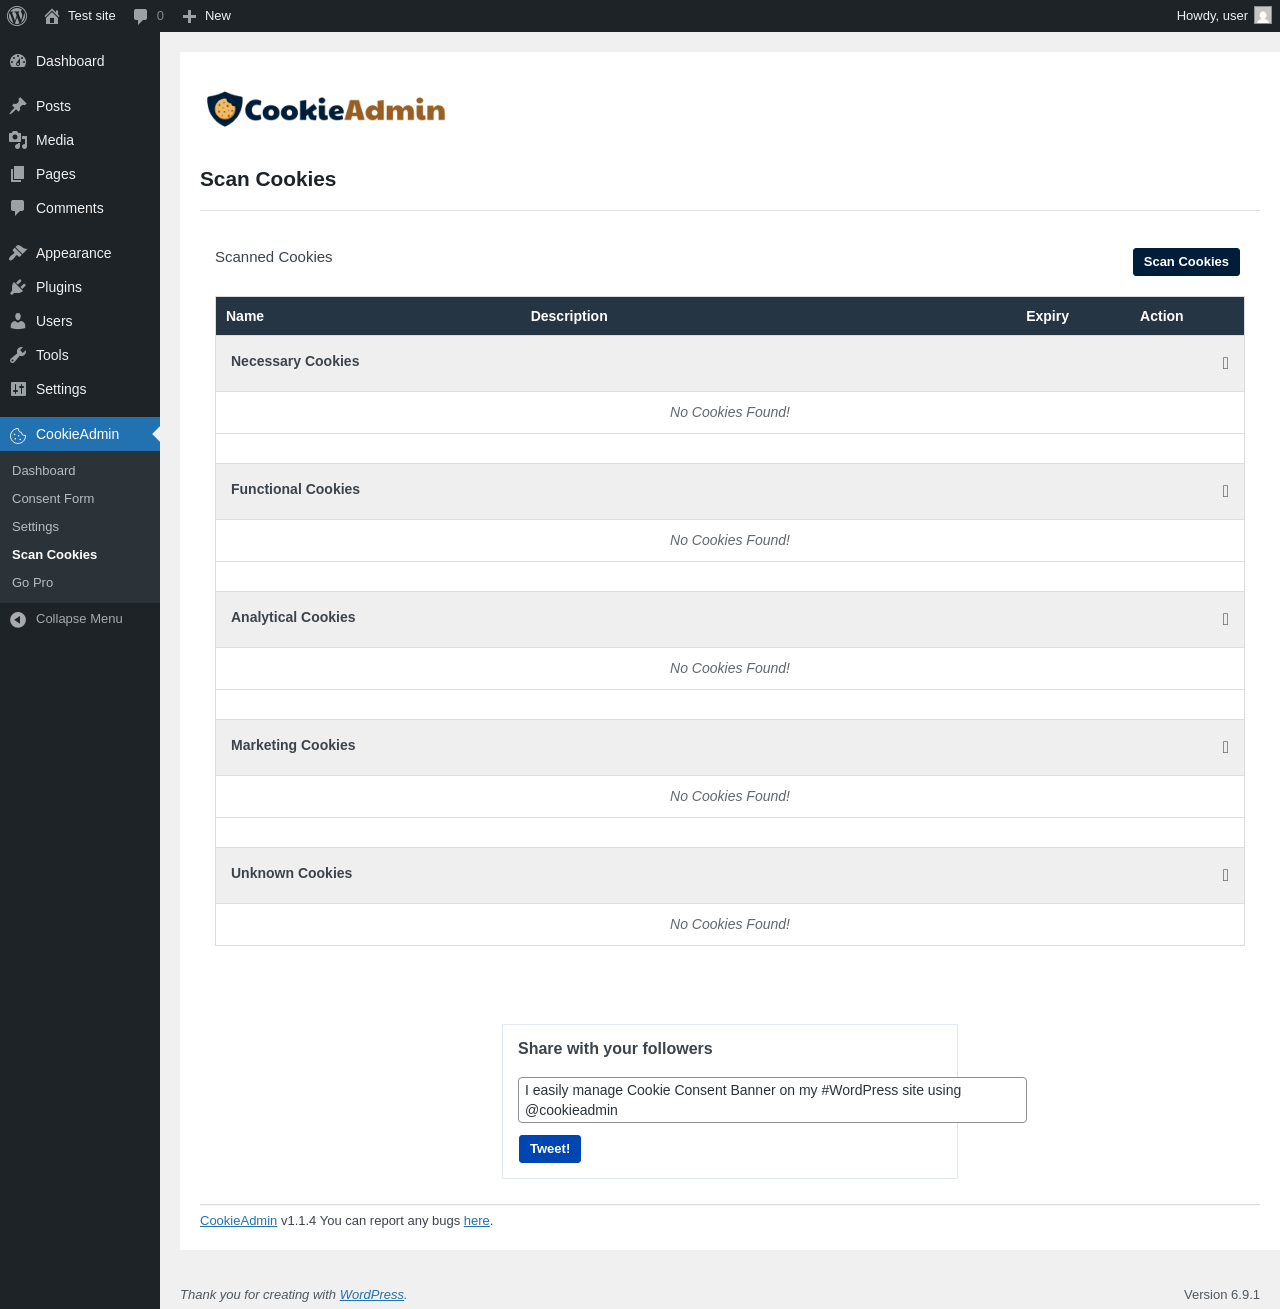Toggle the Unknown Cookies section arrow
The width and height of the screenshot is (1280, 1309).
1226,875
